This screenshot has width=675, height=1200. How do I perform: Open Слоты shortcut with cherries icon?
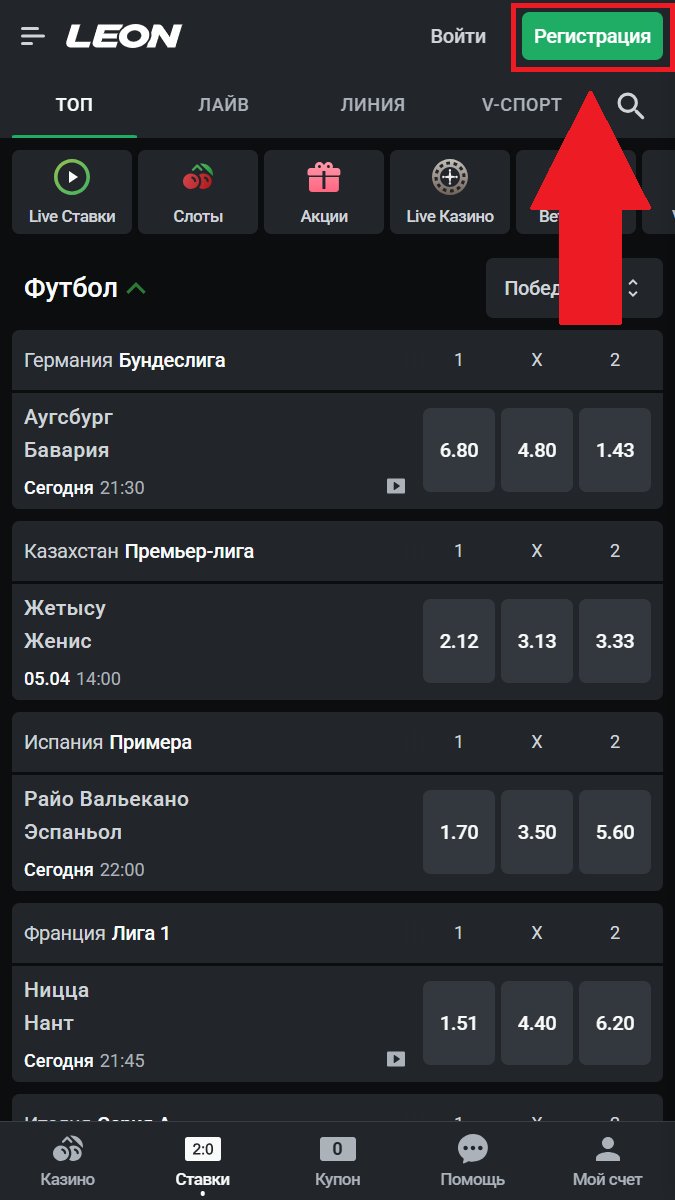[198, 192]
